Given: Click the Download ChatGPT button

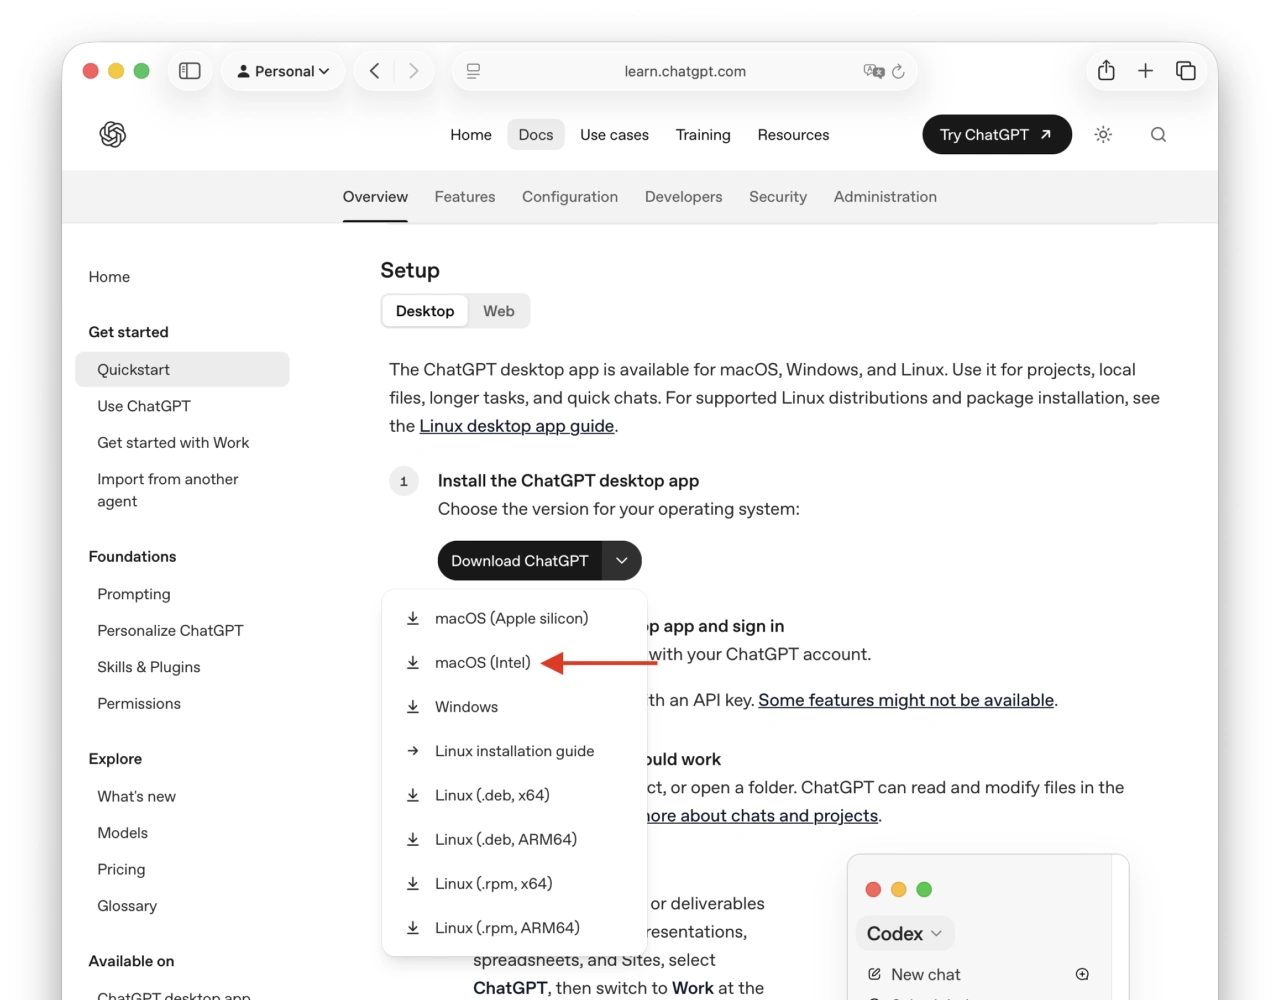Looking at the screenshot, I should click(520, 561).
